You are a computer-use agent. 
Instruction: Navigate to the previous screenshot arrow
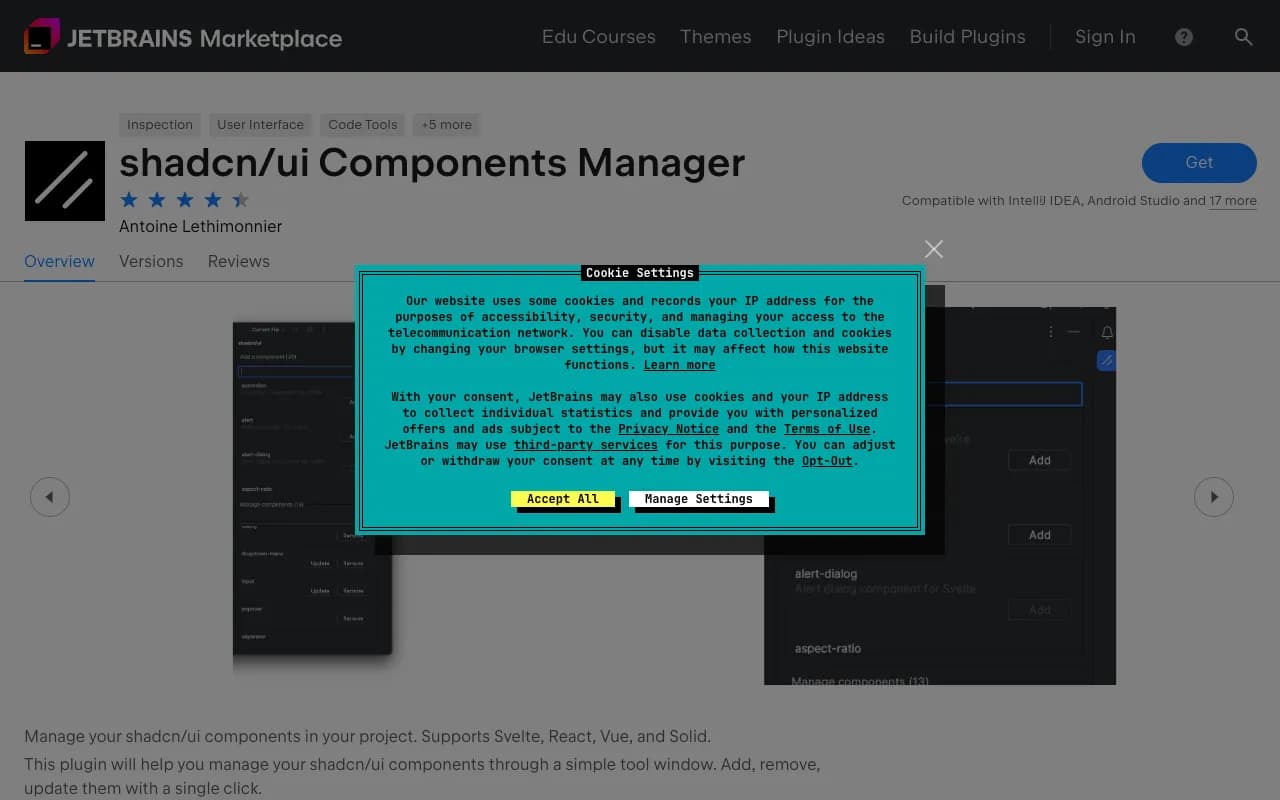[x=50, y=496]
